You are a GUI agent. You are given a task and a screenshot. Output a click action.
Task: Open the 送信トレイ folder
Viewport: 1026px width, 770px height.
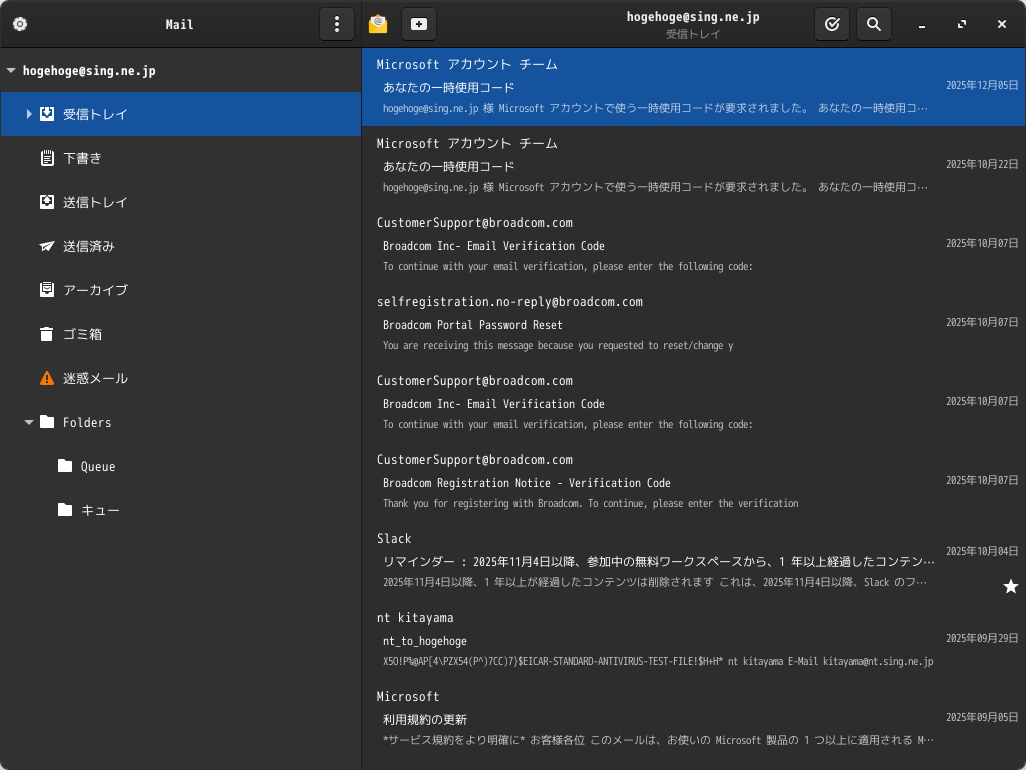pos(181,202)
